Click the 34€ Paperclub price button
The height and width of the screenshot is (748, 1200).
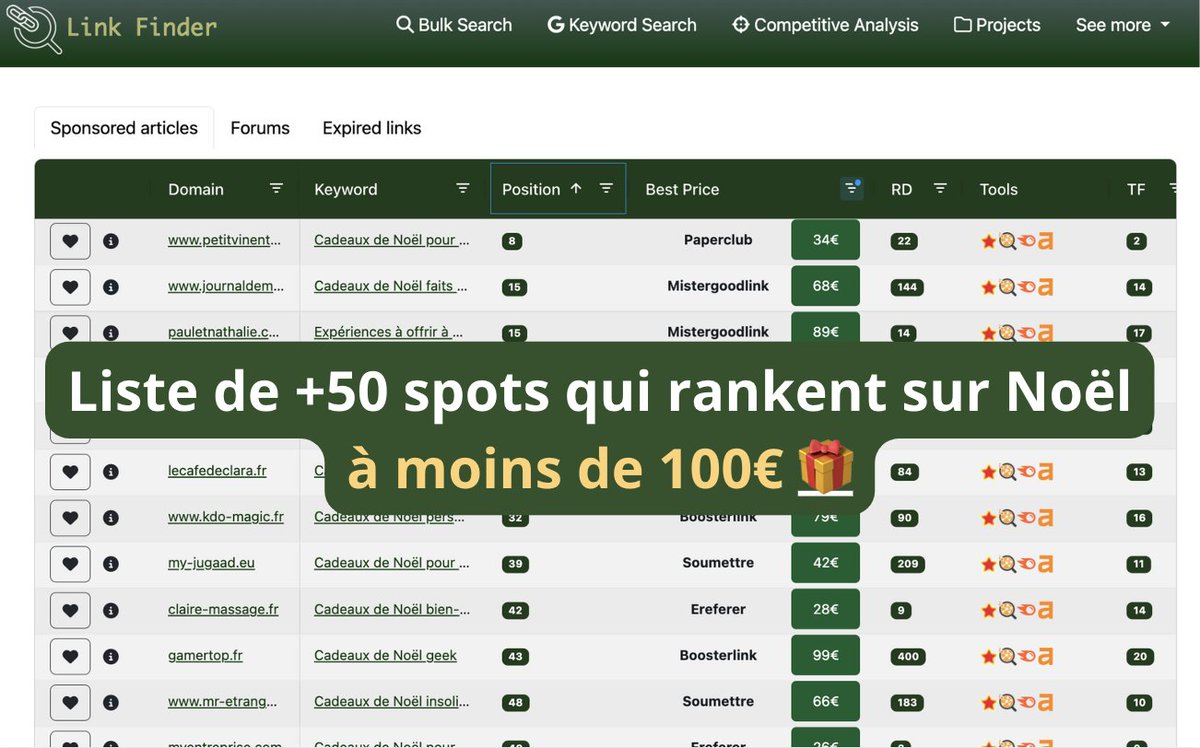click(x=825, y=240)
